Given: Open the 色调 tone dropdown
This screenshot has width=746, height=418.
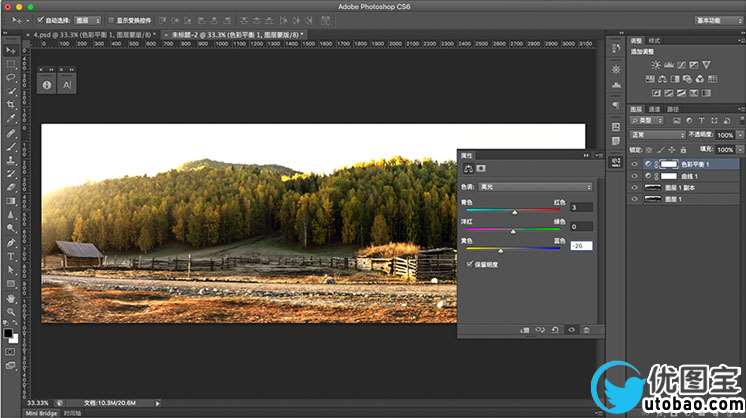Looking at the screenshot, I should [539, 187].
